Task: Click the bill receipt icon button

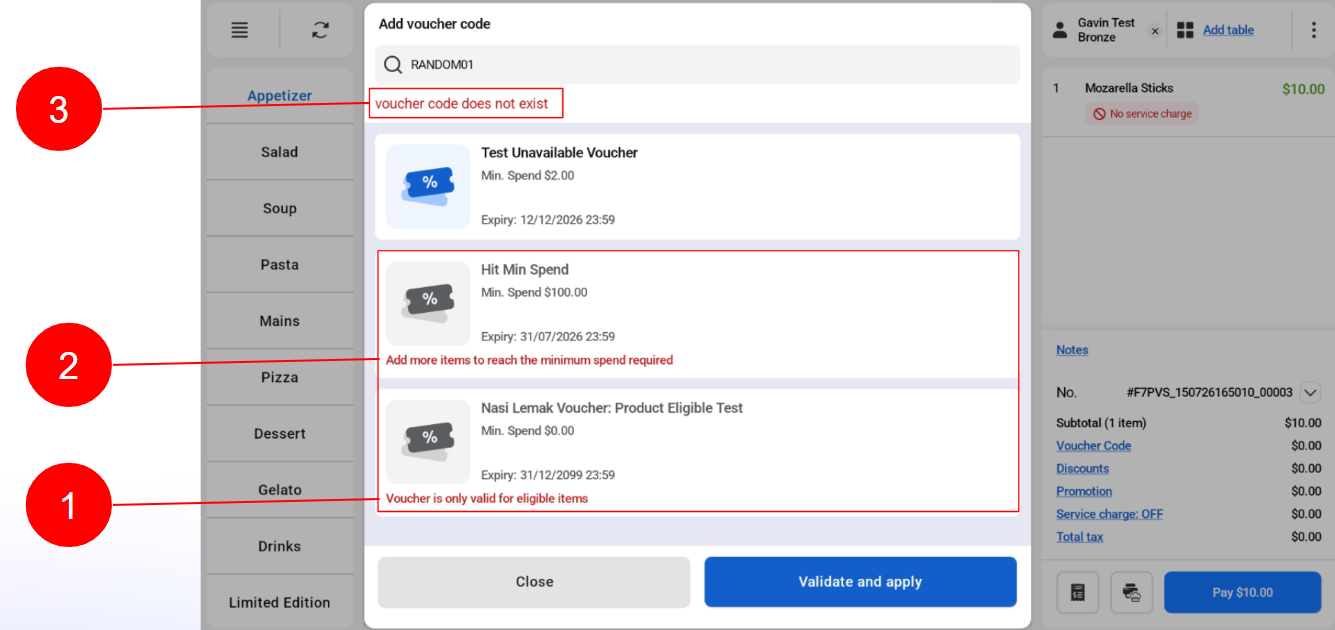Action: point(1078,592)
